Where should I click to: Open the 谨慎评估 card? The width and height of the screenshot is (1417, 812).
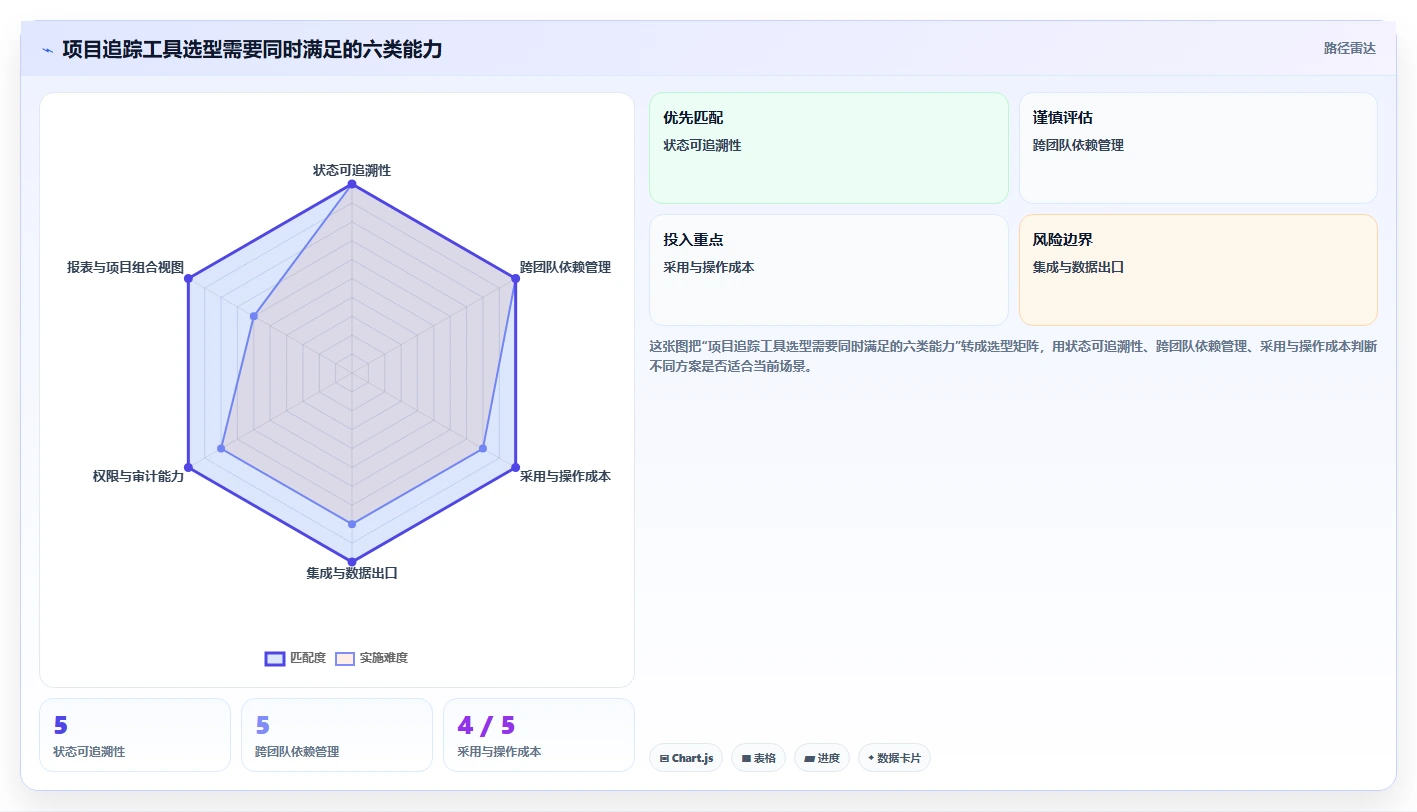point(1198,148)
